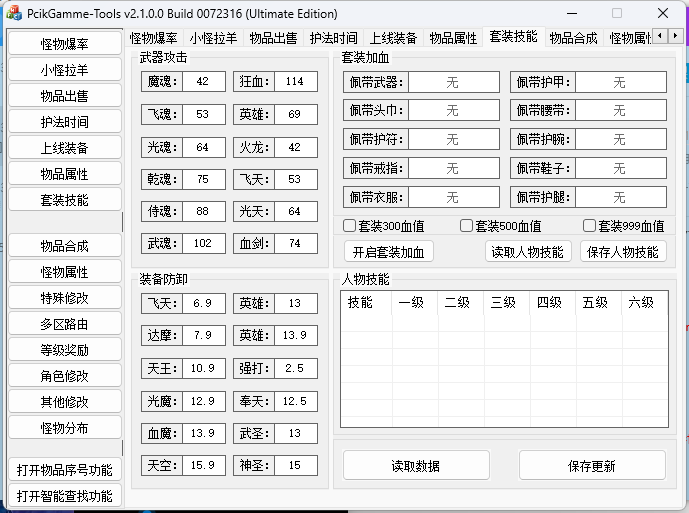Click the 读取数据 button
This screenshot has width=689, height=513.
(416, 466)
